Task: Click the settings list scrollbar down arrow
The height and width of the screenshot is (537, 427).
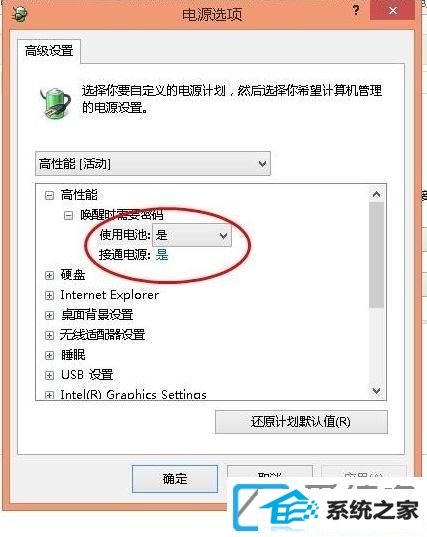Action: (x=376, y=391)
